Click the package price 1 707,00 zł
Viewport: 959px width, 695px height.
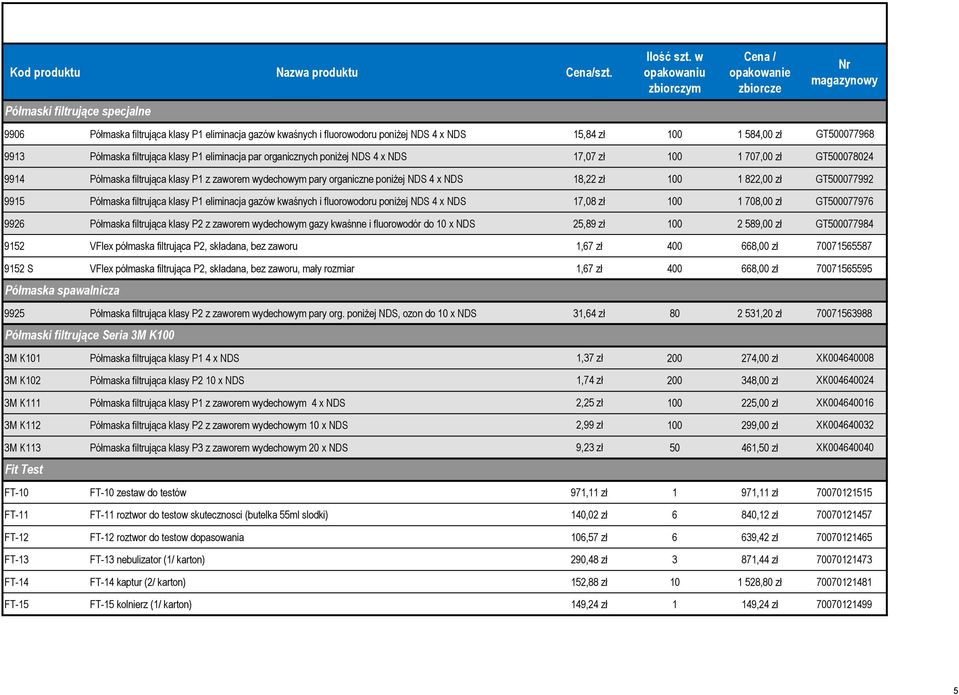coord(760,157)
